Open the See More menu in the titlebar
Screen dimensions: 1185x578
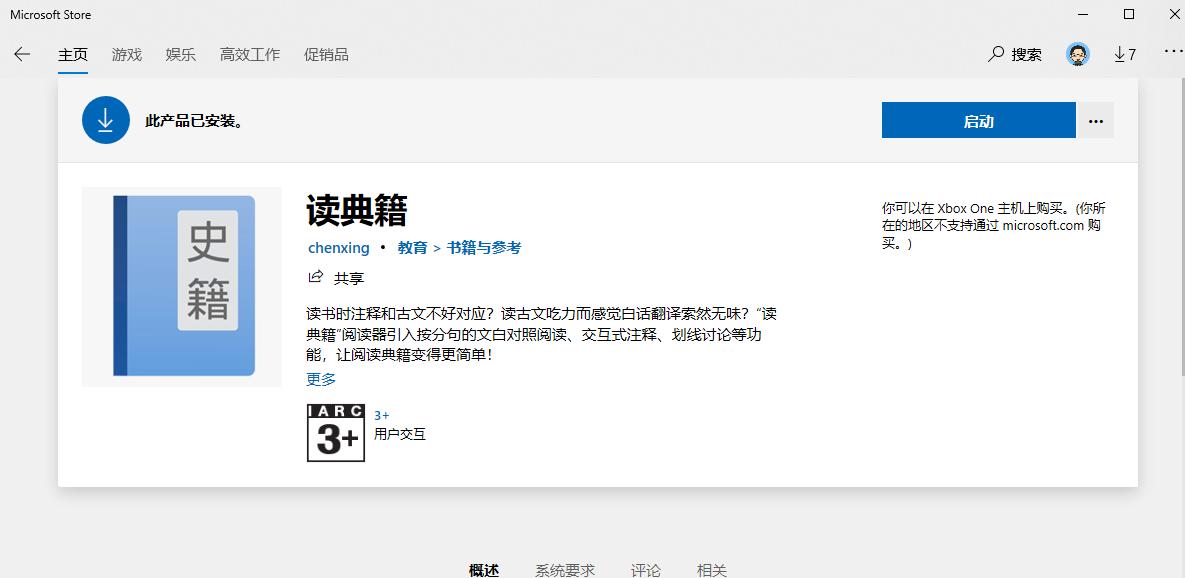pos(1172,54)
